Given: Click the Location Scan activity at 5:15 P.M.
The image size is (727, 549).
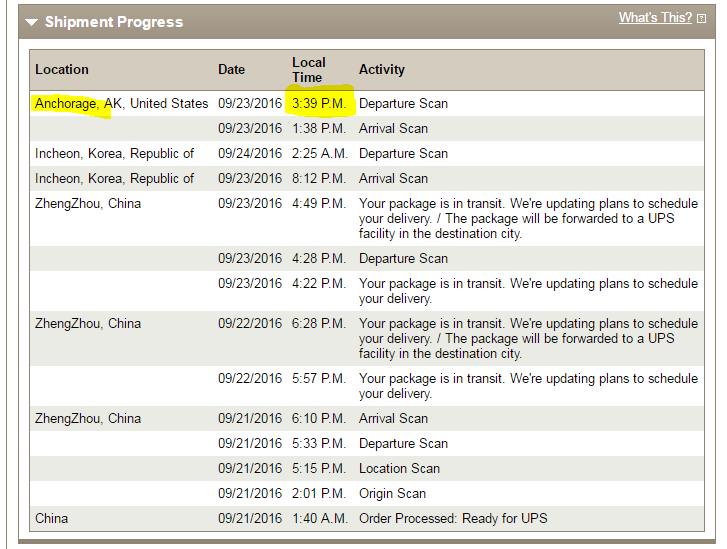Looking at the screenshot, I should (x=399, y=468).
